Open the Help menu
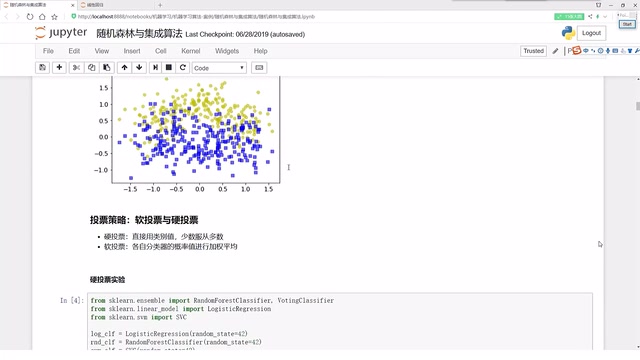The height and width of the screenshot is (360, 640). click(x=260, y=51)
